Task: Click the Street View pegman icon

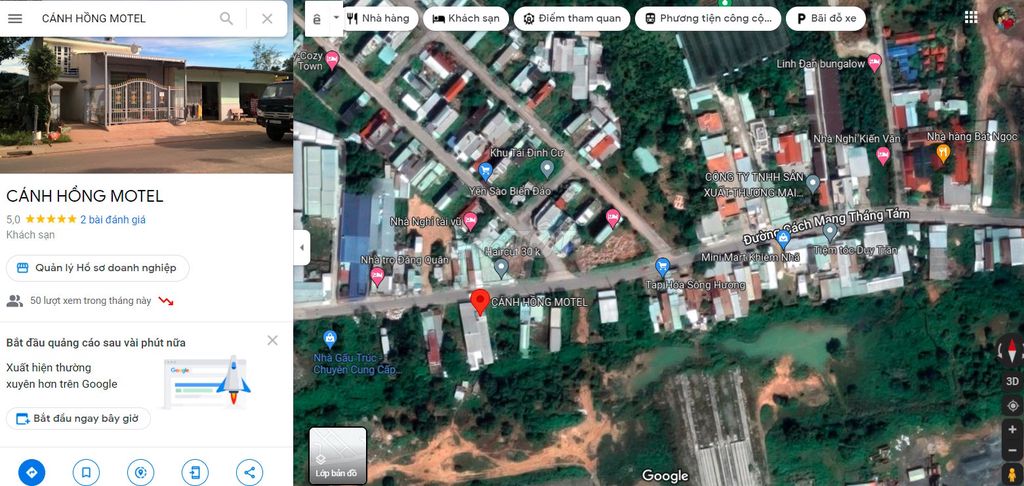Action: tap(1012, 474)
